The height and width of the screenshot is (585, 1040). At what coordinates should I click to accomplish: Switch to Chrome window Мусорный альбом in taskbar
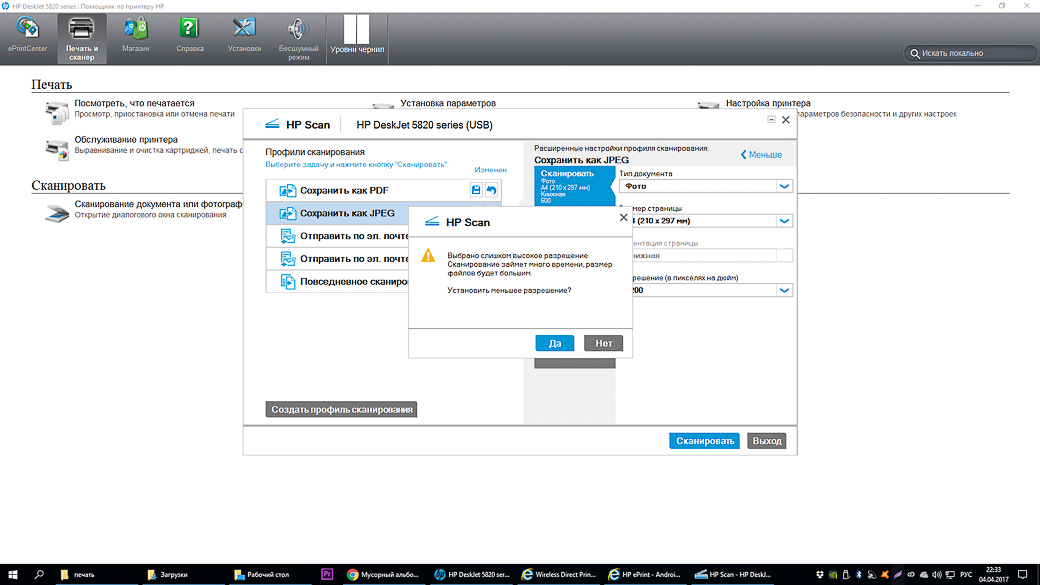click(383, 574)
